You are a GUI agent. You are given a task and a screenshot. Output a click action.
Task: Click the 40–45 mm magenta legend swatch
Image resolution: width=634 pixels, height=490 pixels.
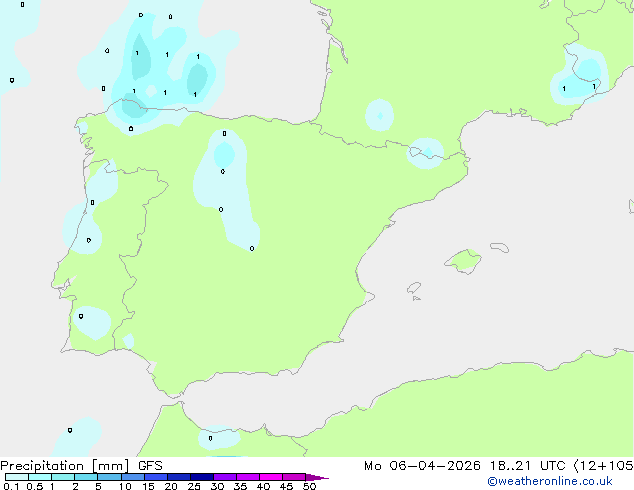pyautogui.click(x=271, y=477)
